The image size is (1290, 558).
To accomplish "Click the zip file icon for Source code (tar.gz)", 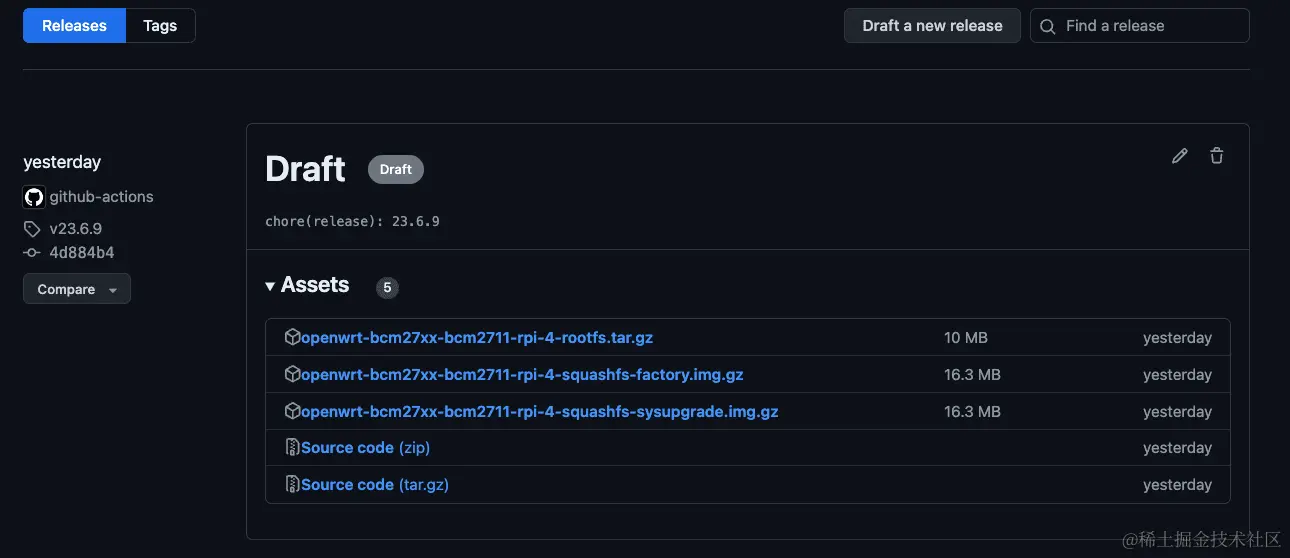I will 292,484.
